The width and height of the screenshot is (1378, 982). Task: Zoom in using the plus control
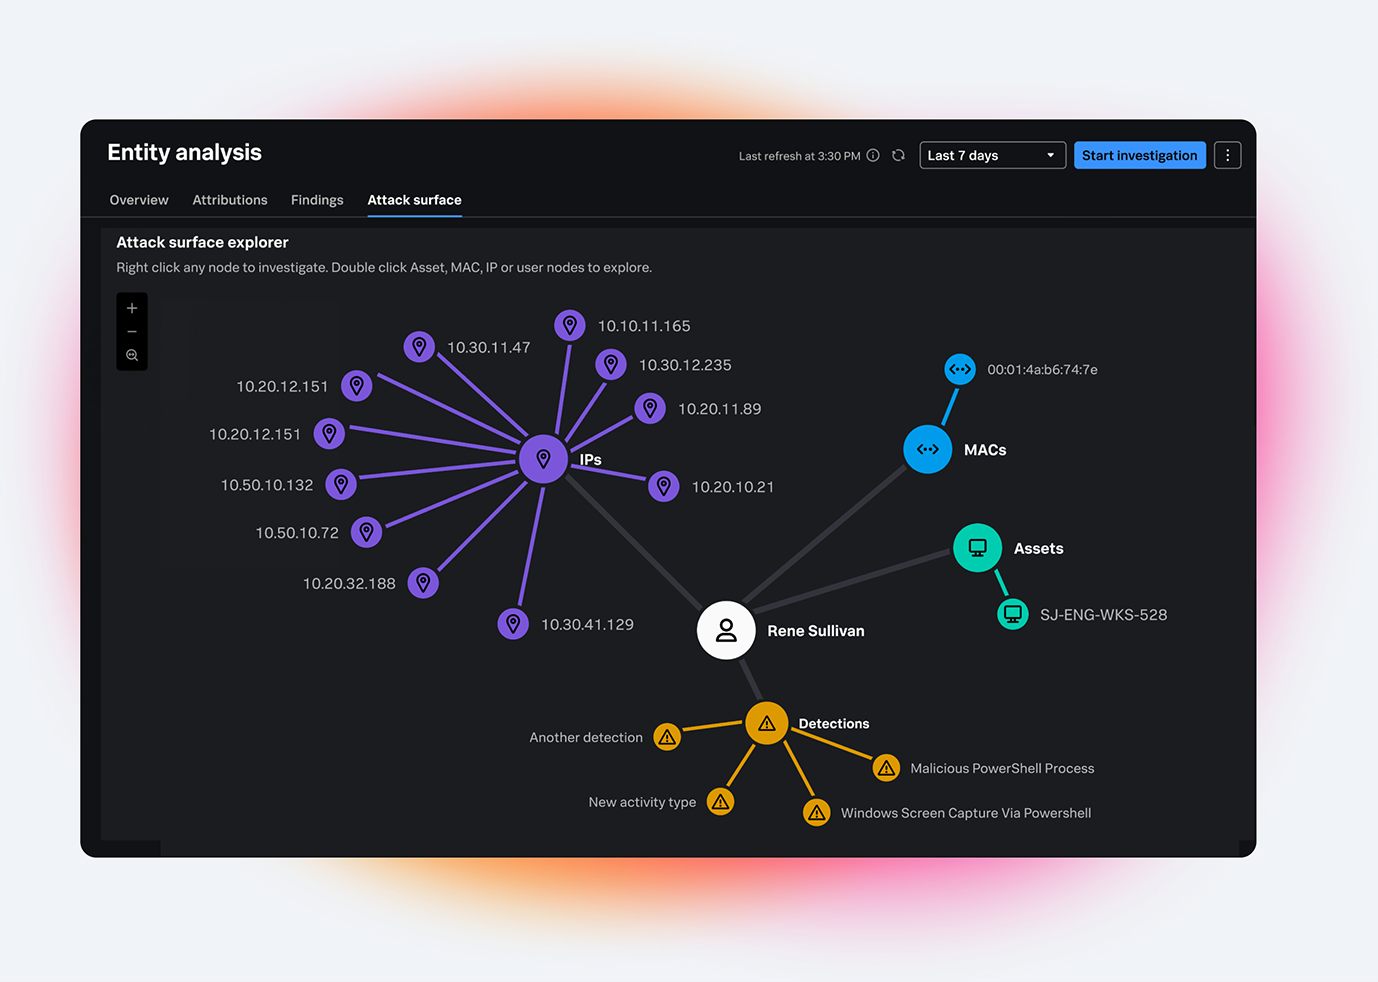coord(131,307)
